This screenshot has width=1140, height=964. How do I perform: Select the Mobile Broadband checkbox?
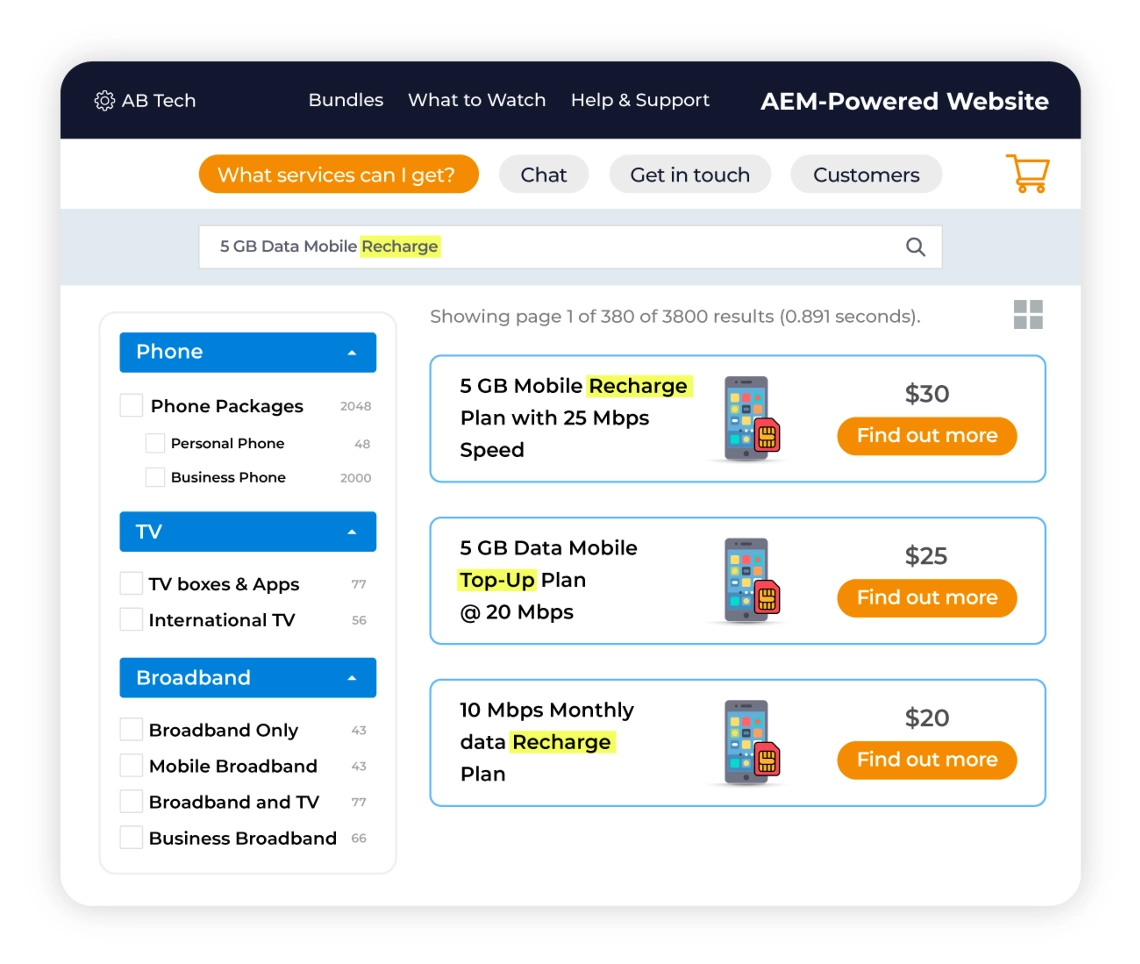pos(131,766)
